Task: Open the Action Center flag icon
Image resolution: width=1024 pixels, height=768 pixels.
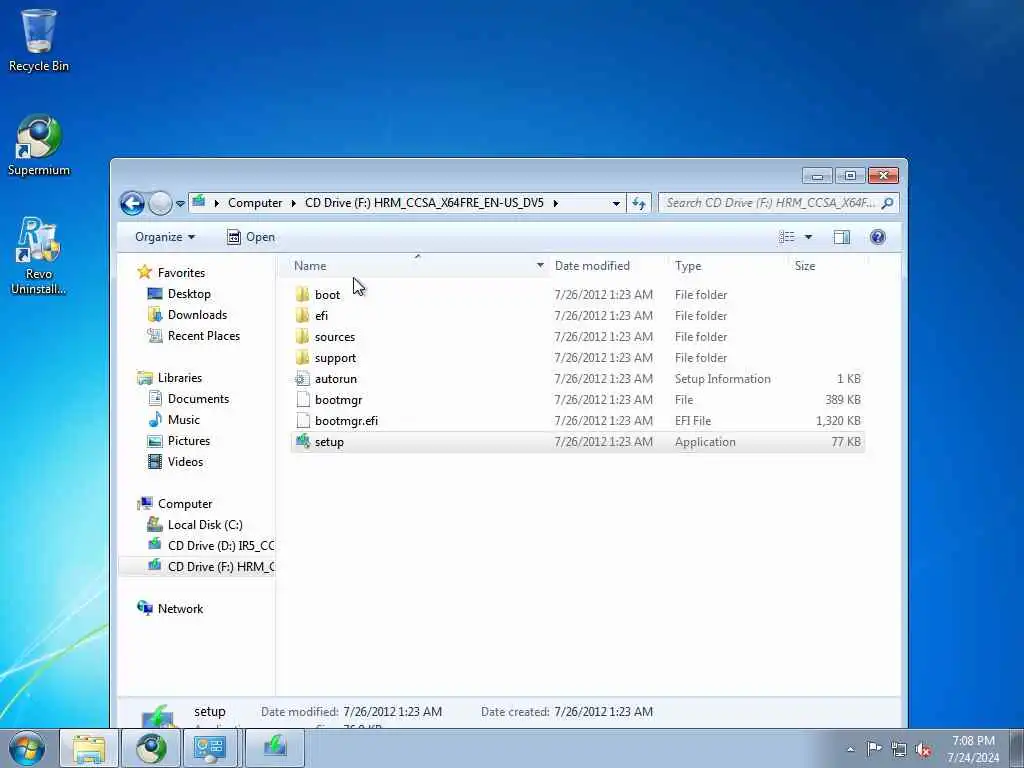Action: [x=874, y=749]
